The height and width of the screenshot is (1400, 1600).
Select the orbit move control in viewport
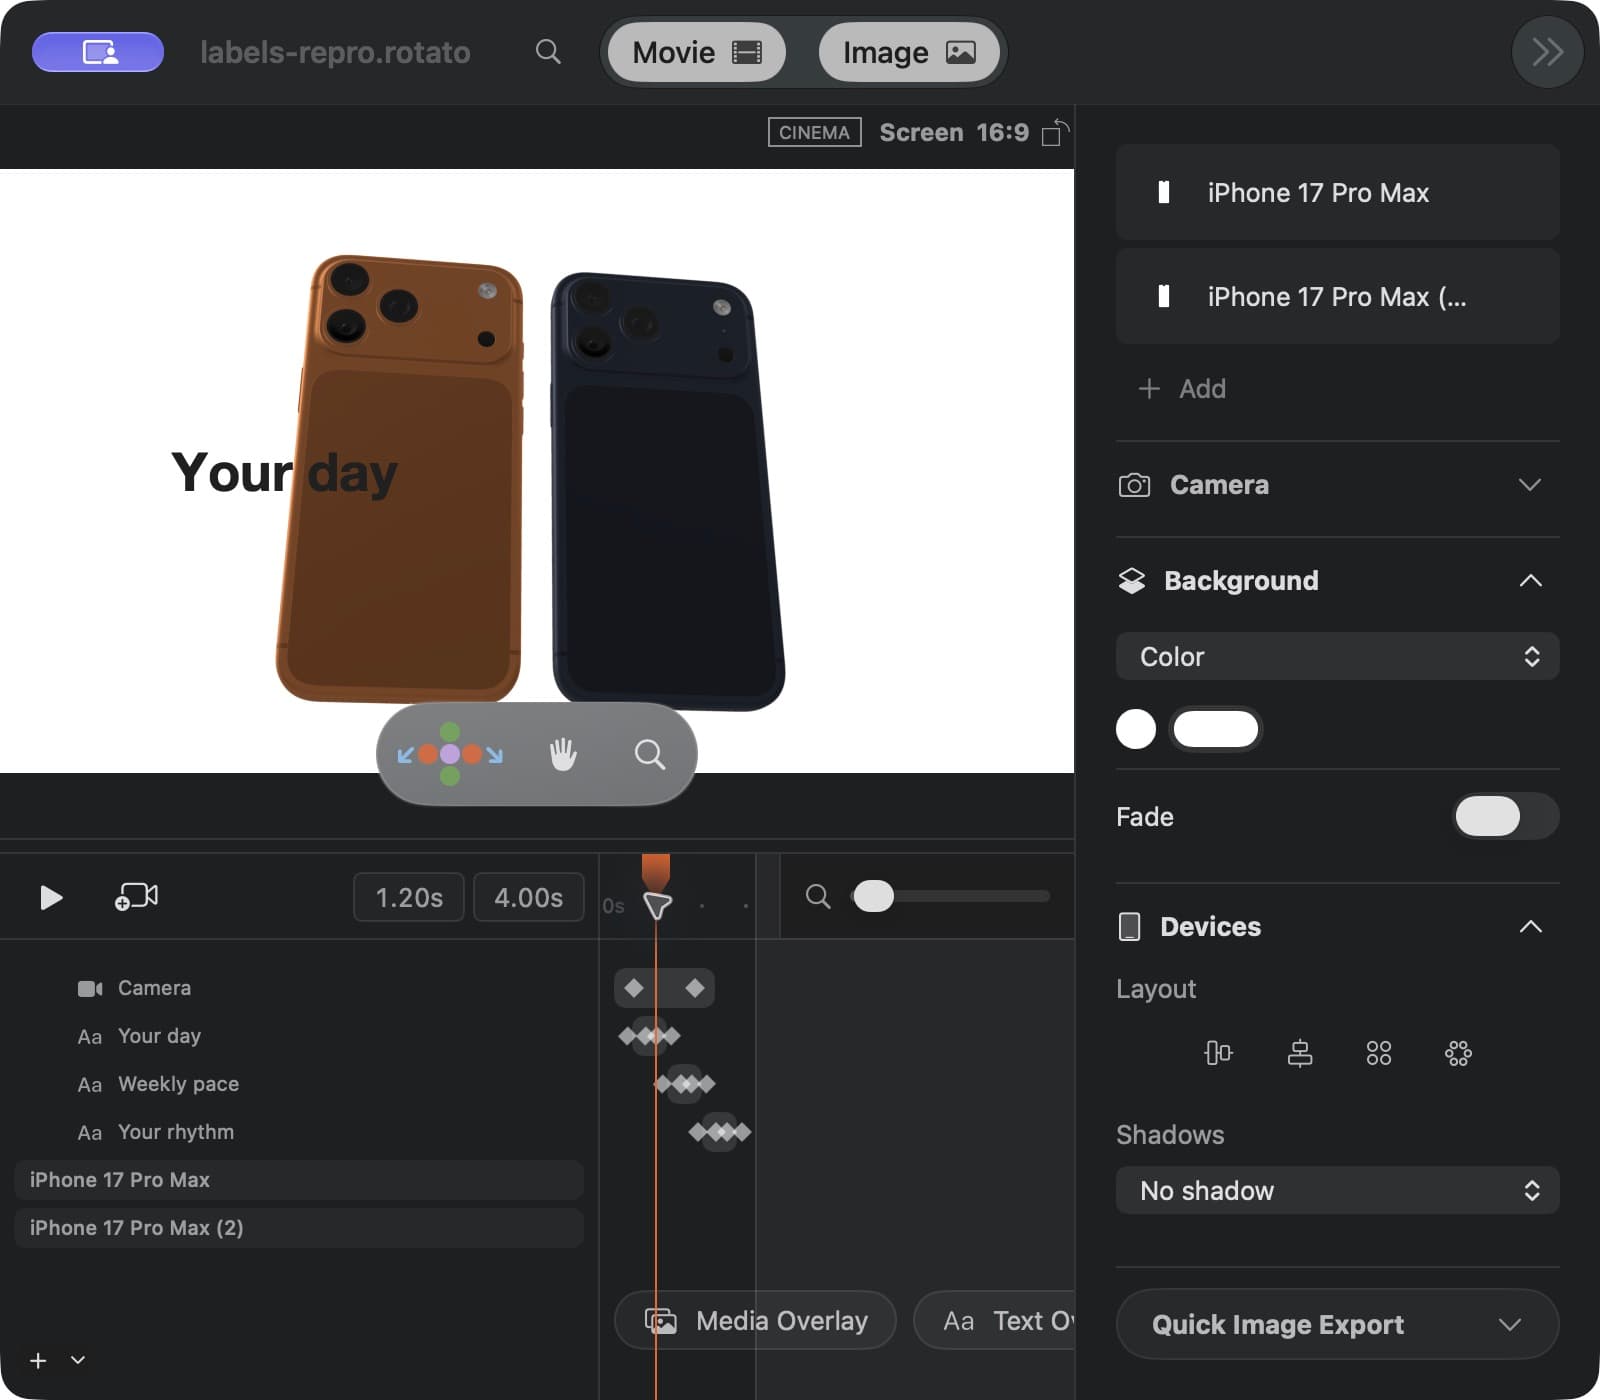click(450, 754)
